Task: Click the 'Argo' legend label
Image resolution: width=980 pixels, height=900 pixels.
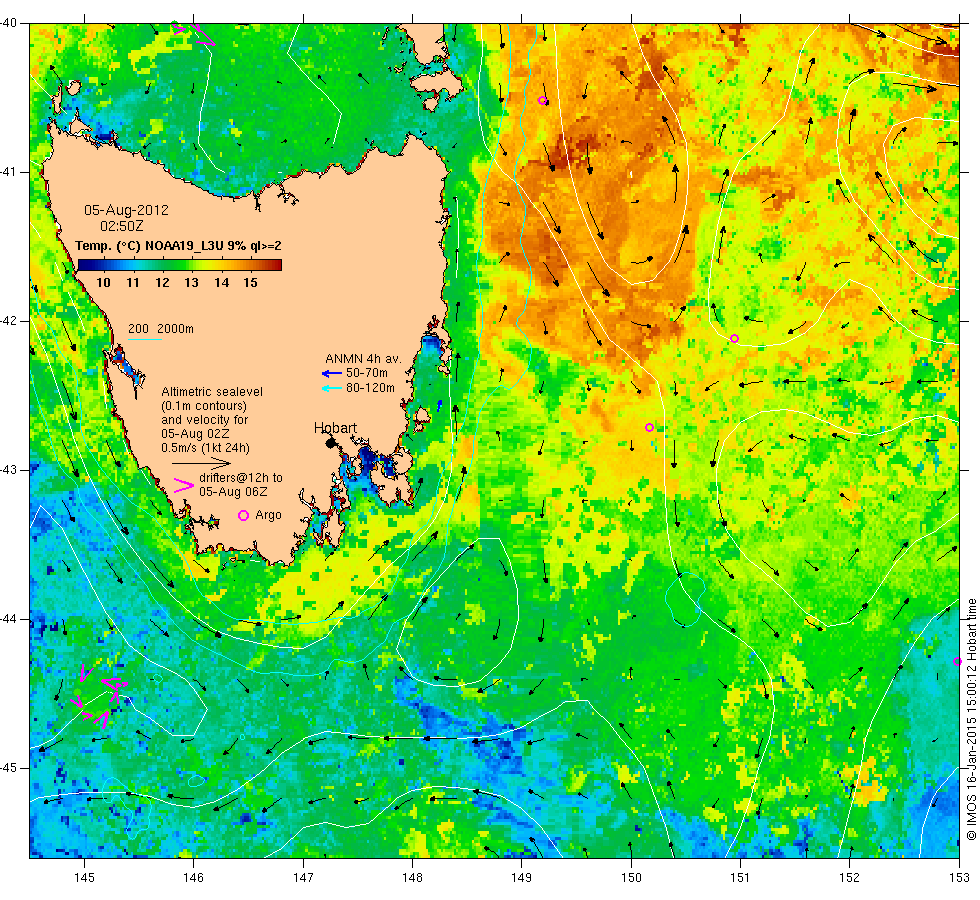Action: tap(268, 515)
